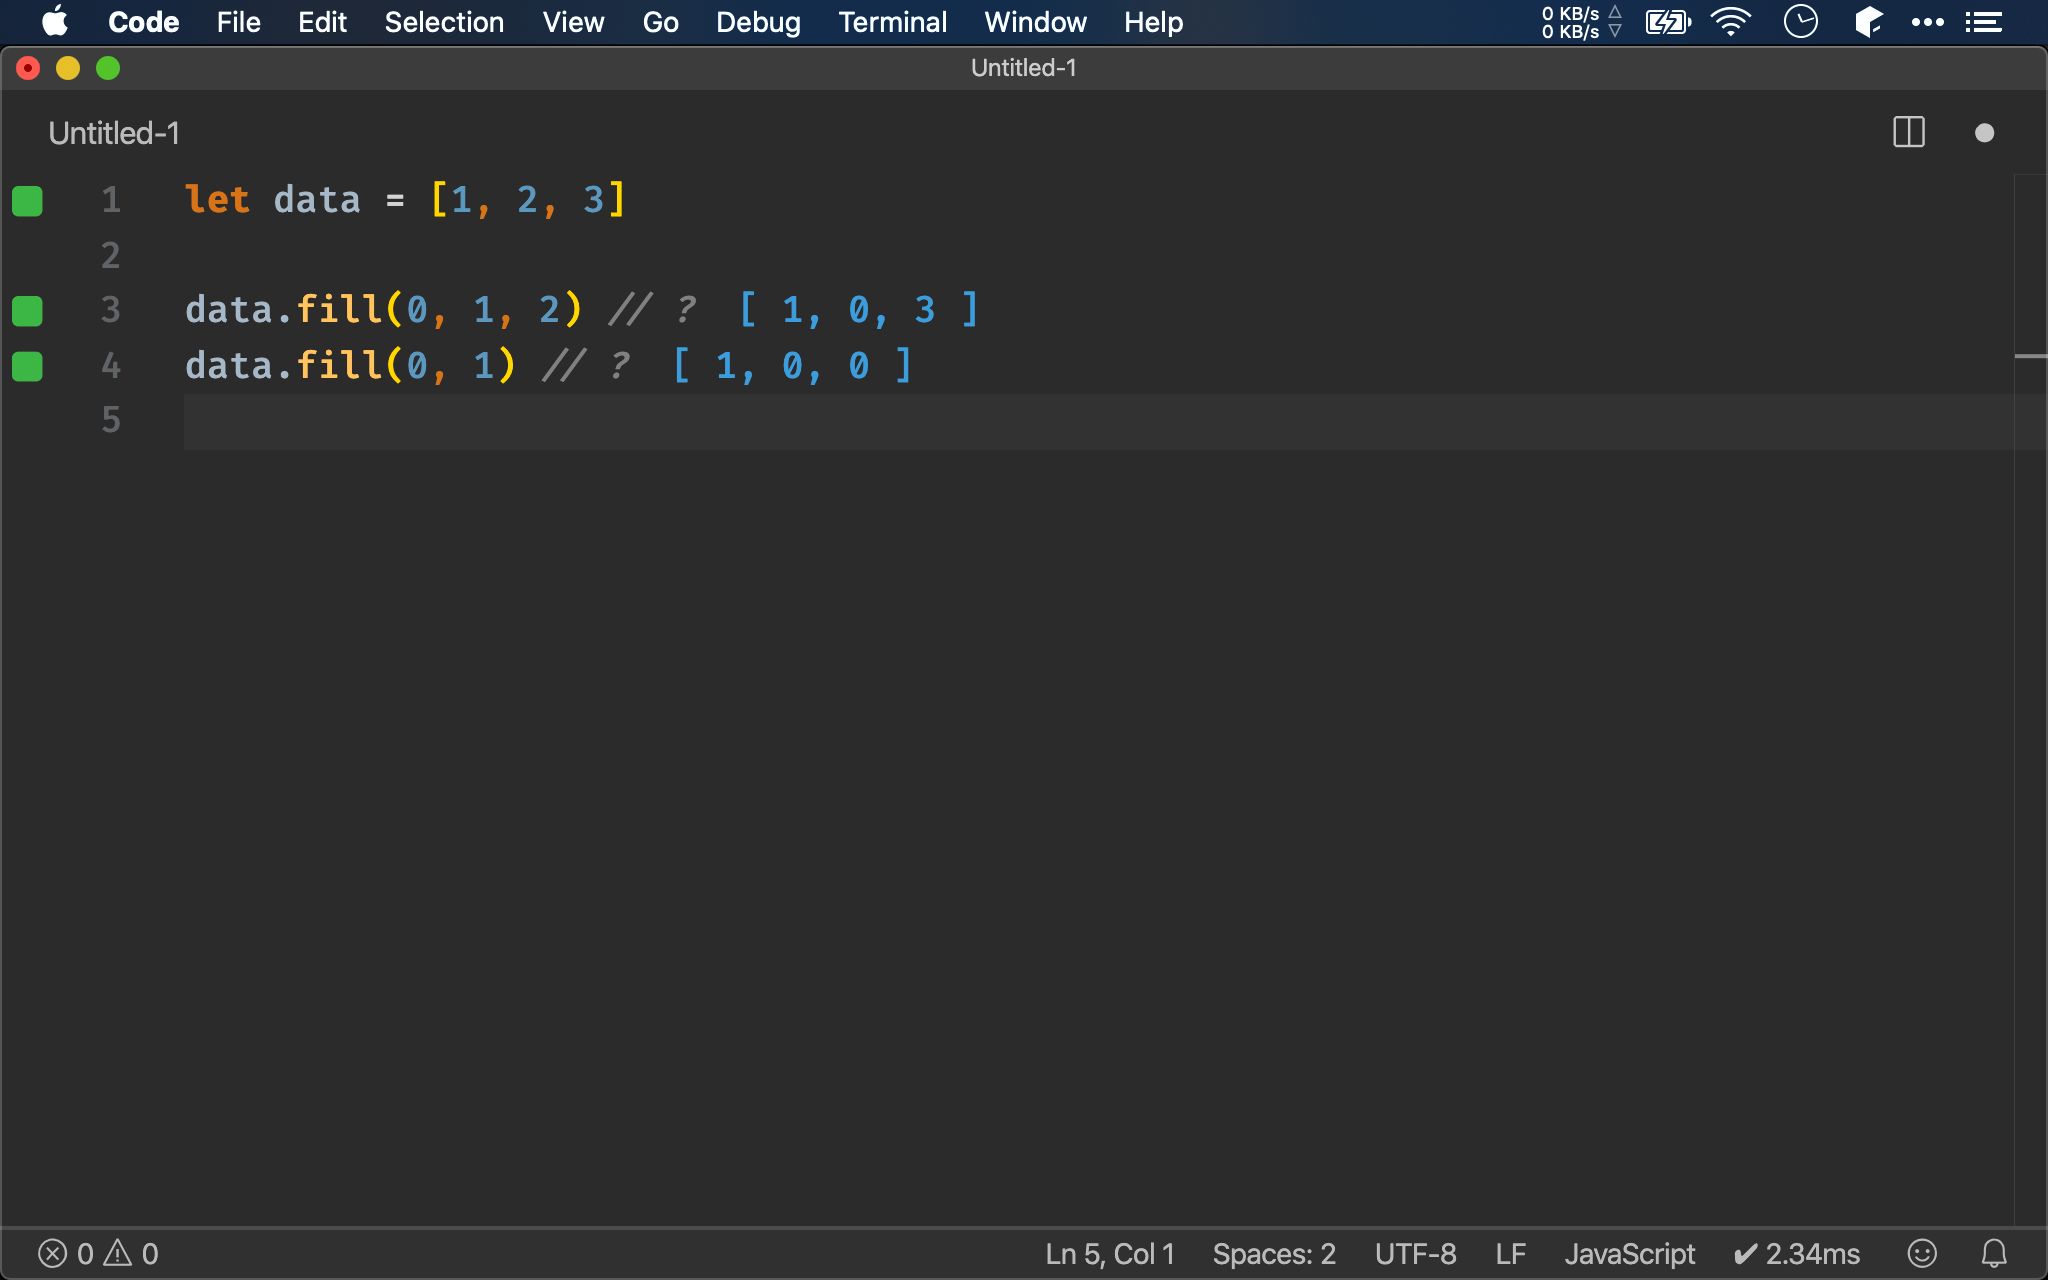Click the ordered list icon in status bar
Viewport: 2048px width, 1280px height.
coord(1988,21)
